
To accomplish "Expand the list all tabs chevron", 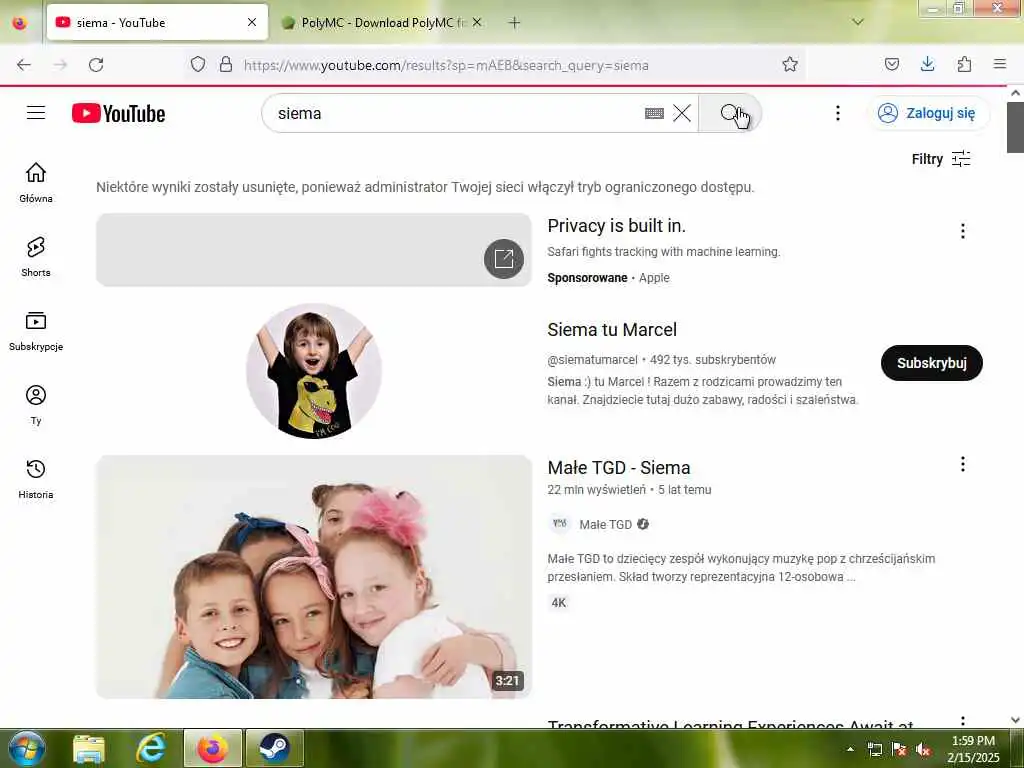I will [858, 22].
